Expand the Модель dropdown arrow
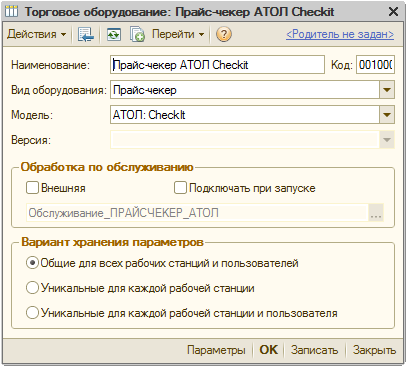This screenshot has width=406, height=366. tap(387, 115)
